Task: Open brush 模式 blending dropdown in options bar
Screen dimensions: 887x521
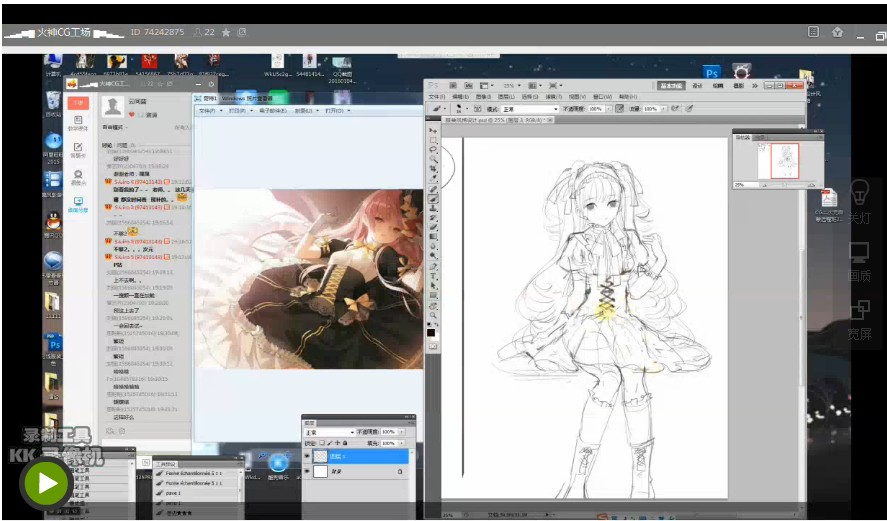Action: [x=531, y=109]
